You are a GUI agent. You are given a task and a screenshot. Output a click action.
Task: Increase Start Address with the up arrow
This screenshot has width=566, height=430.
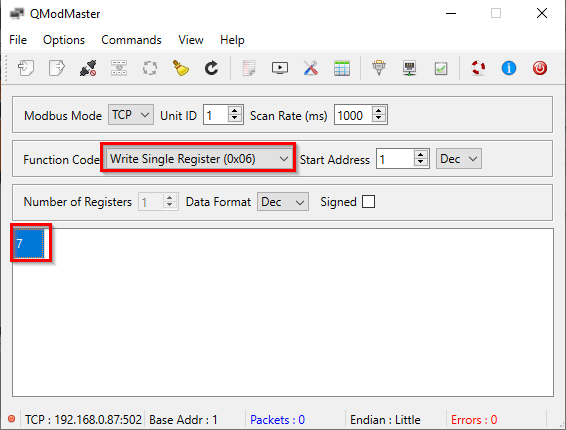point(420,155)
